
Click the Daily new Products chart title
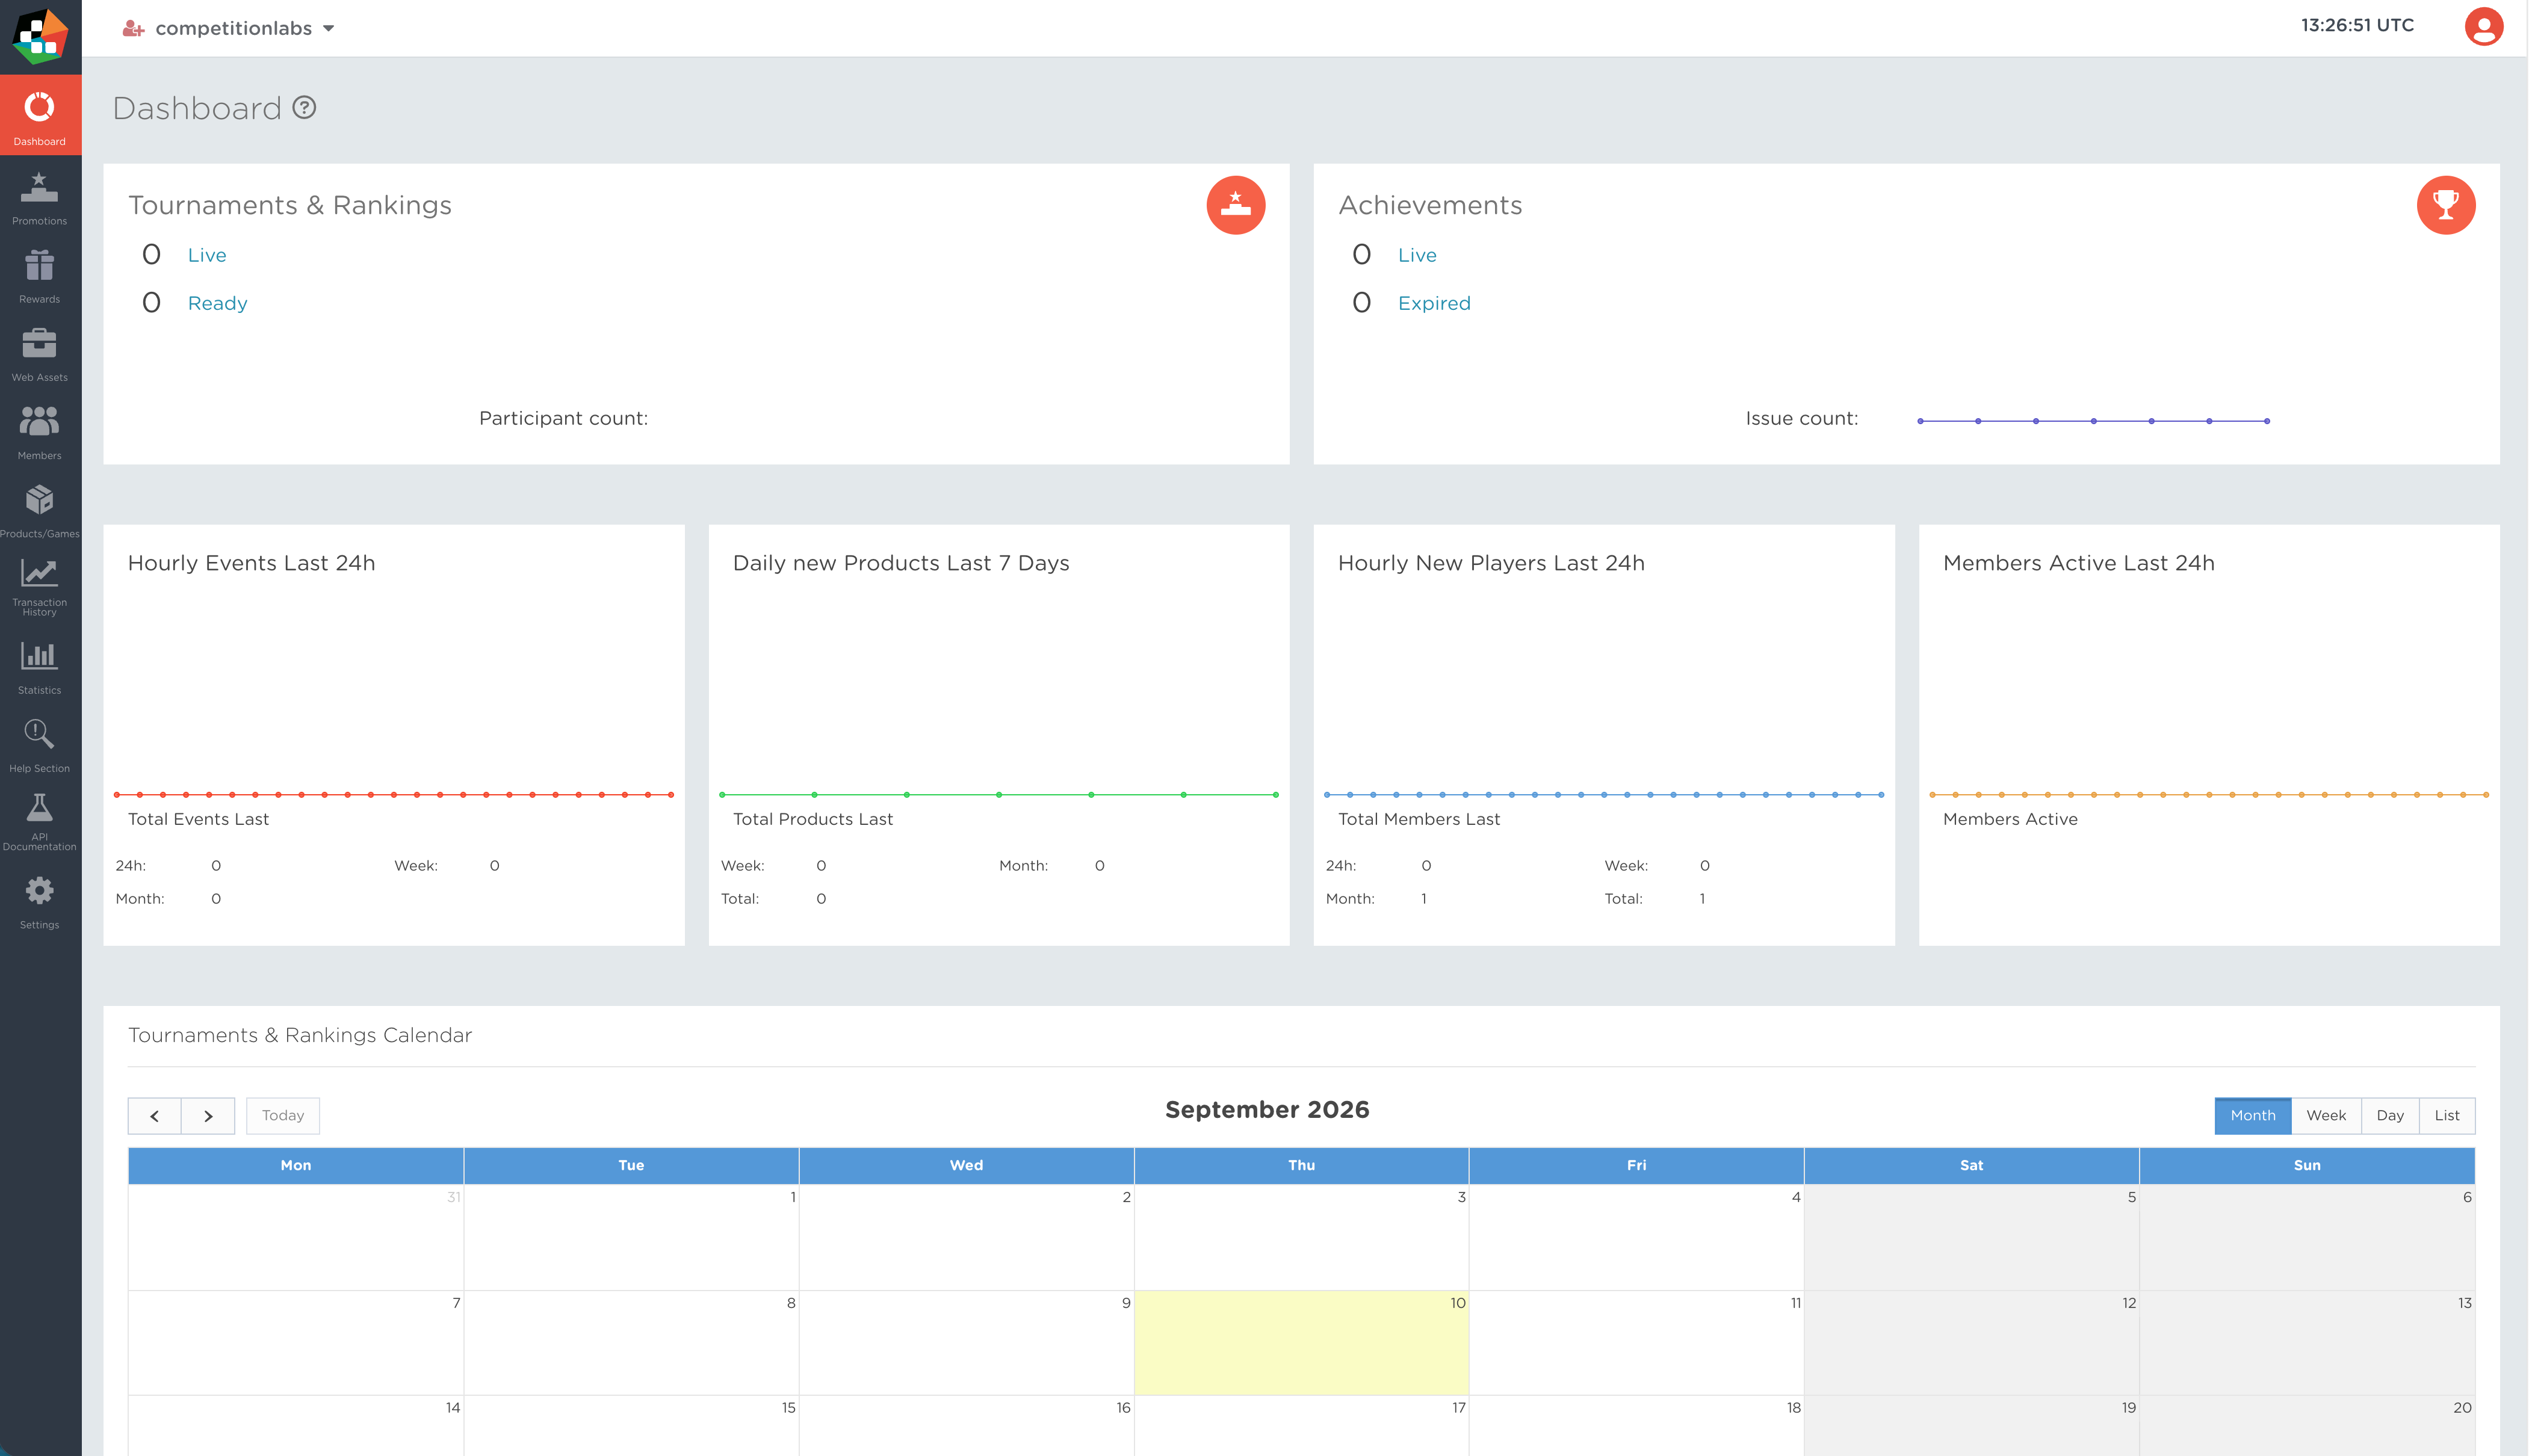[x=901, y=563]
